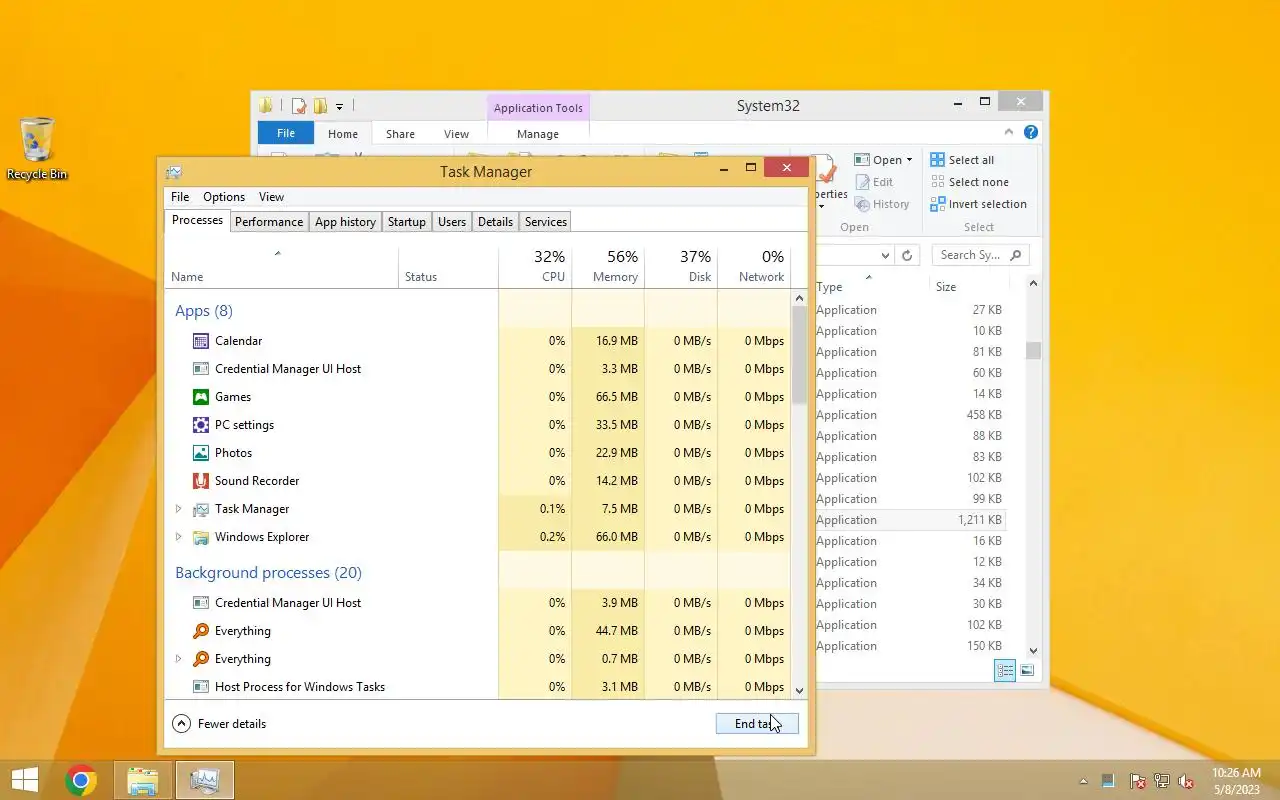Image resolution: width=1280 pixels, height=800 pixels.
Task: Click the History button in Explorer ribbon
Action: [x=882, y=204]
